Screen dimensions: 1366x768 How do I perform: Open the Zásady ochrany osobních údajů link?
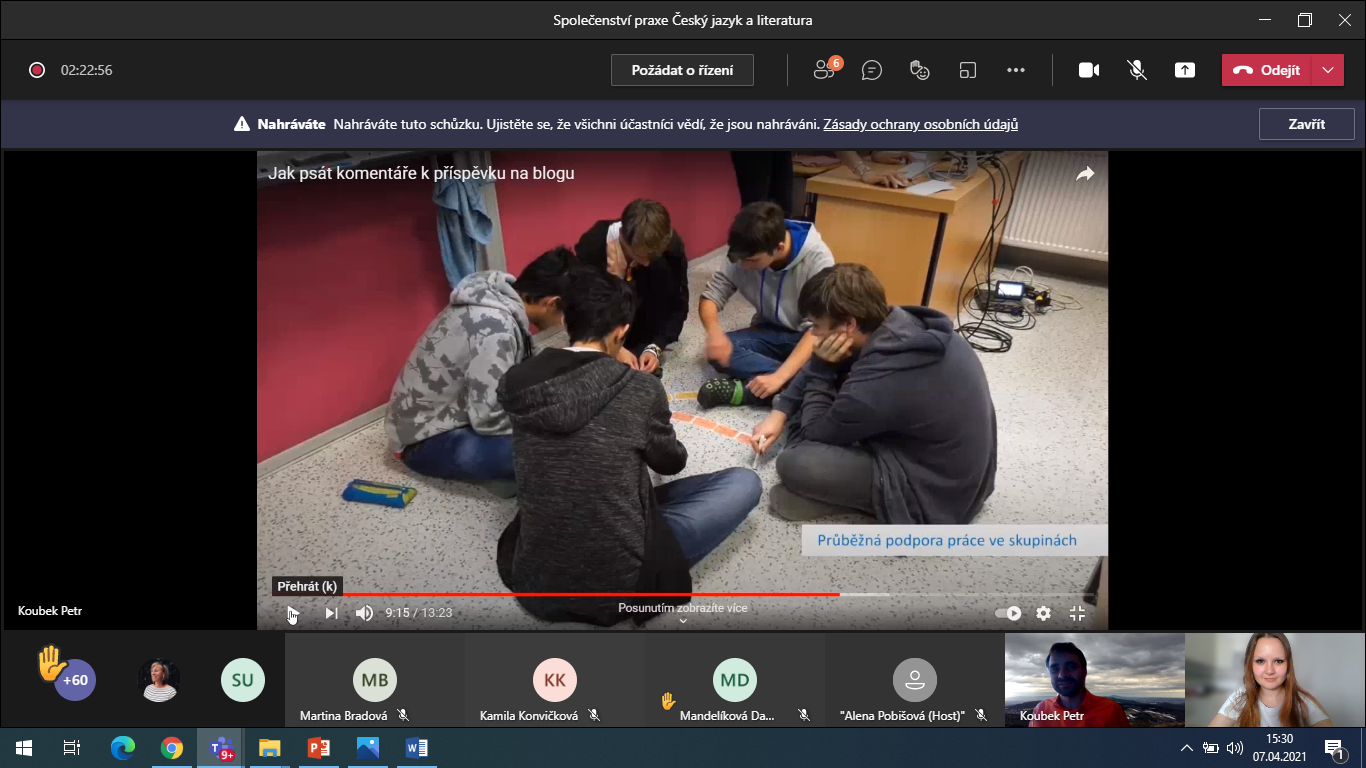(x=920, y=125)
